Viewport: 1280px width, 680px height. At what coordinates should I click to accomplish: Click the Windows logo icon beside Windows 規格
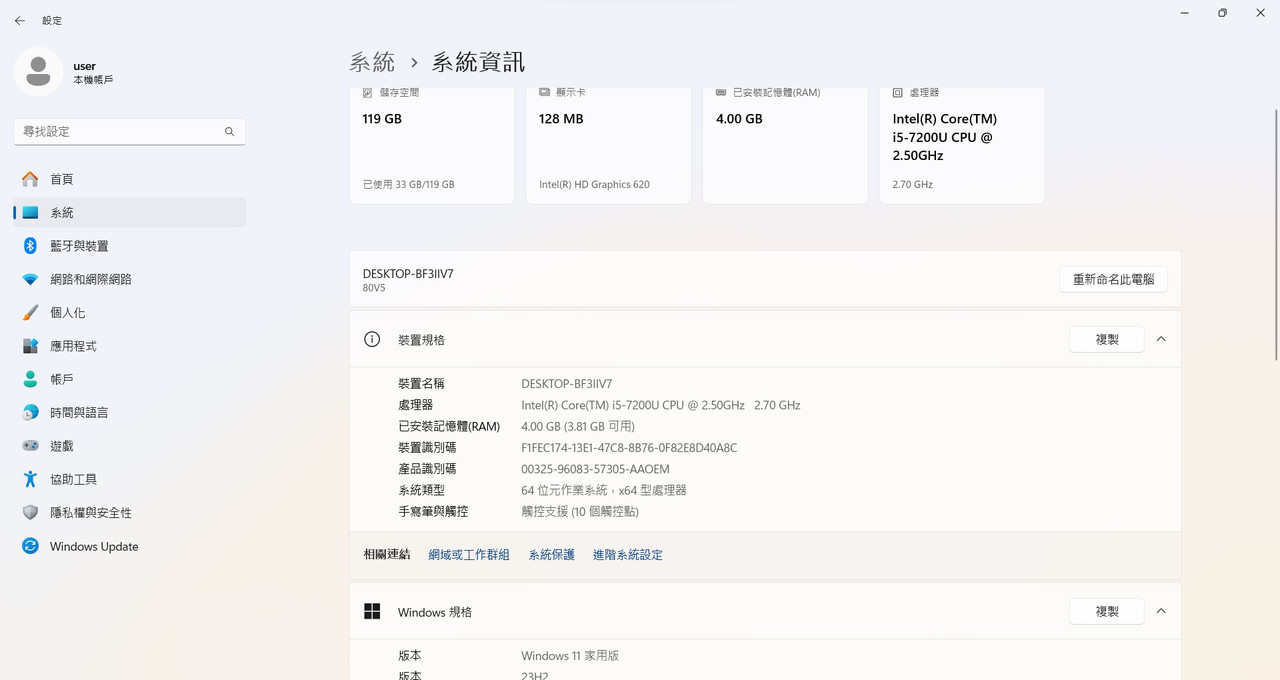tap(372, 611)
